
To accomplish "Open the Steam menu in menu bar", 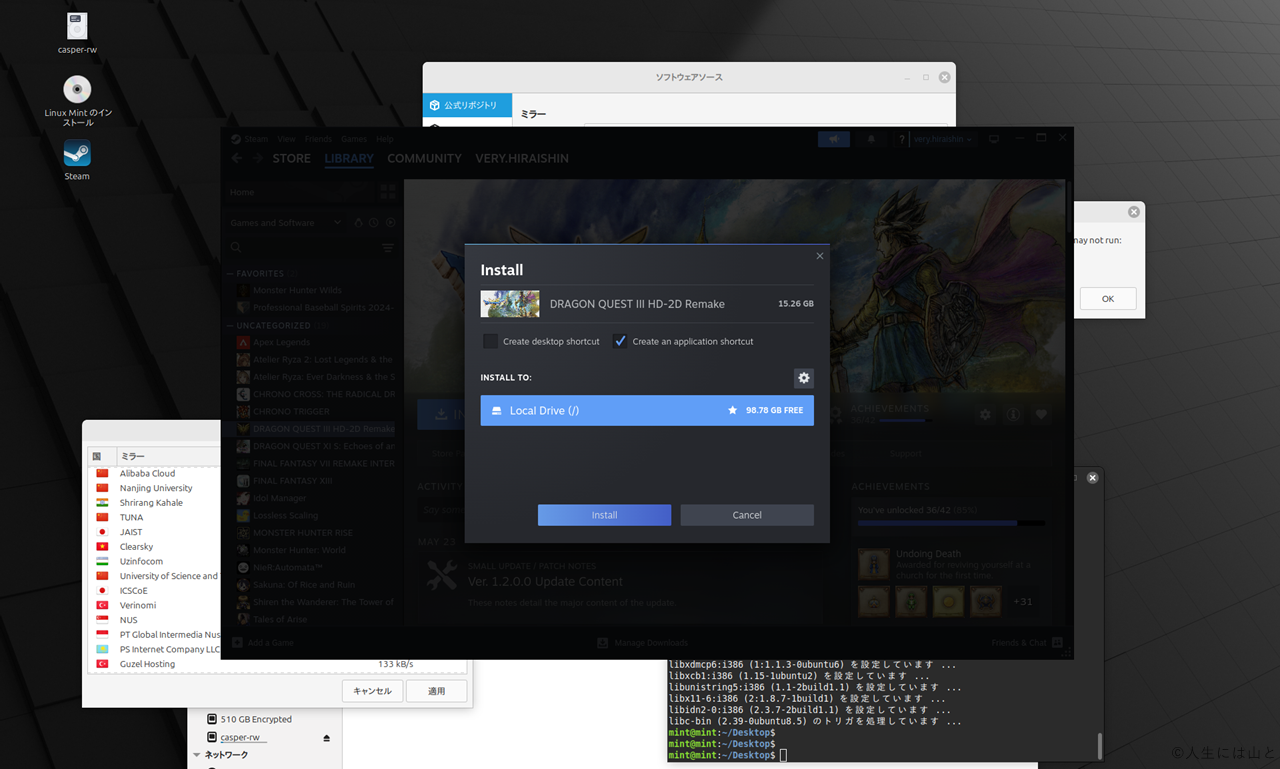I will [256, 139].
